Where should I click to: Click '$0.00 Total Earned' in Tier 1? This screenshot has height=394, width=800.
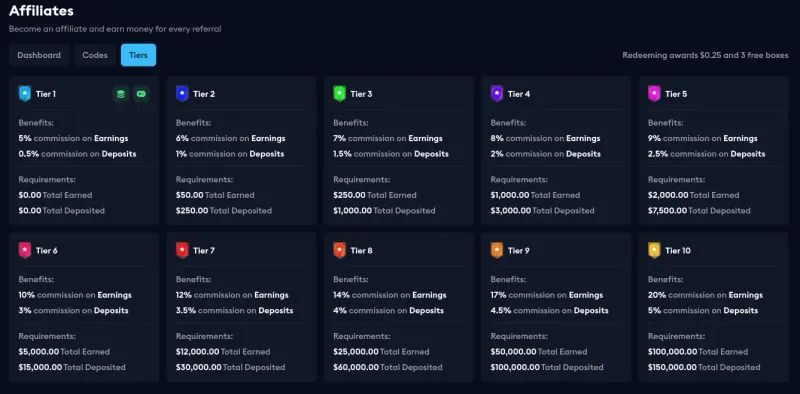(56, 195)
